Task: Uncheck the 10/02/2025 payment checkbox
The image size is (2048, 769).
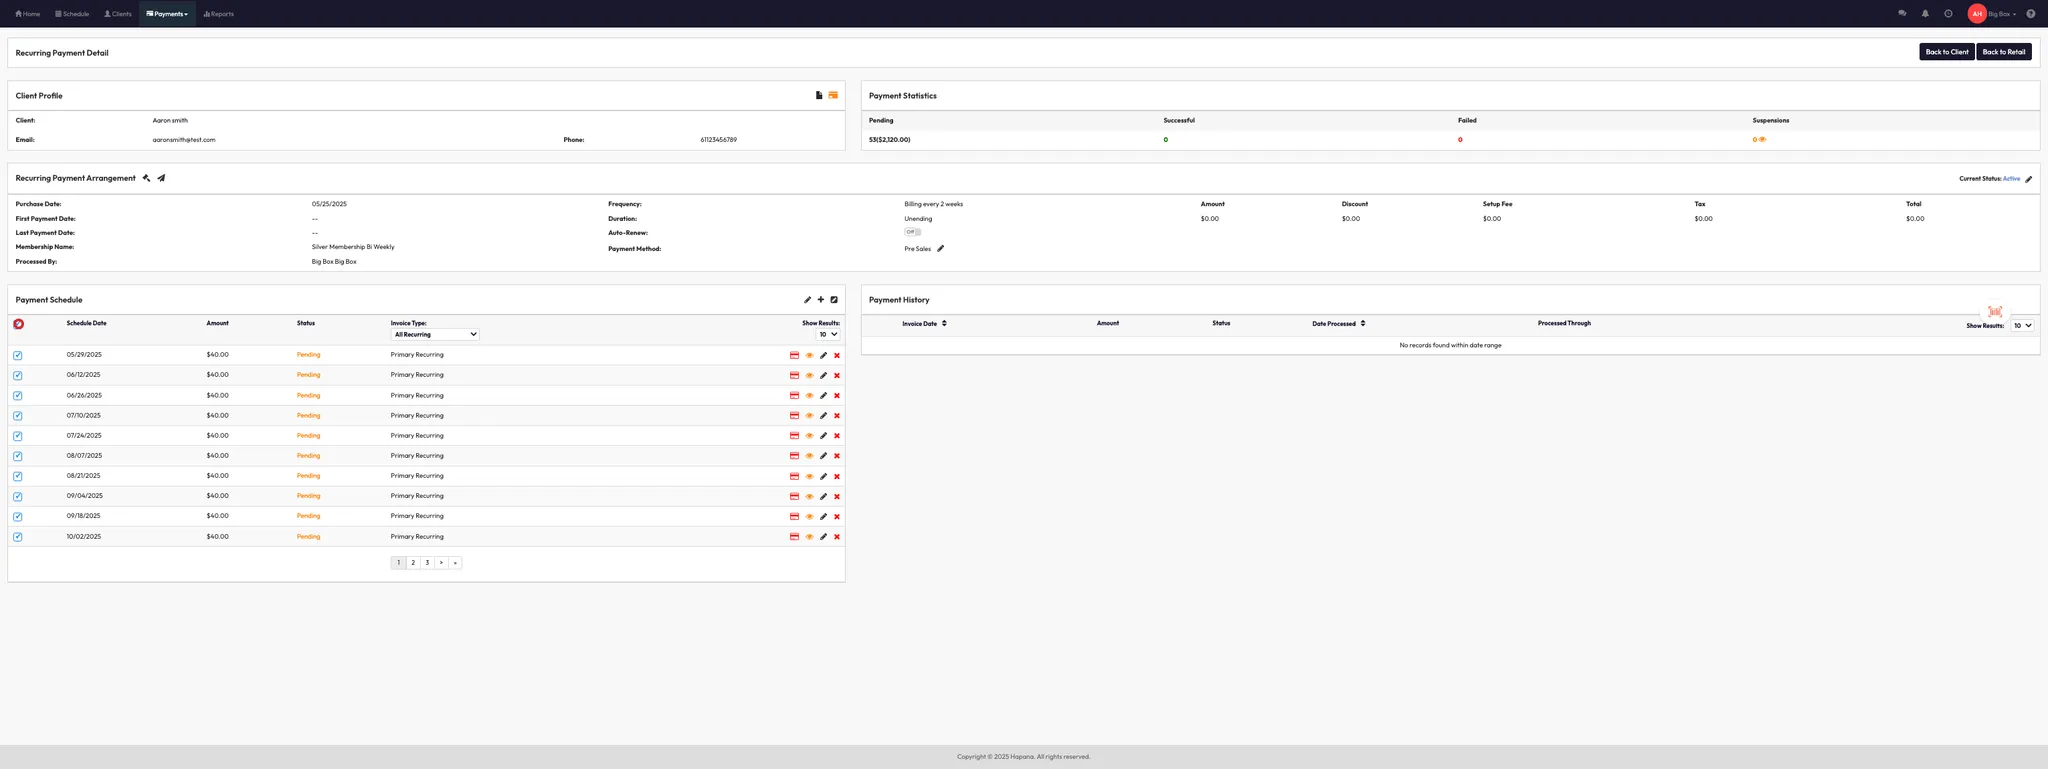Action: pyautogui.click(x=18, y=537)
